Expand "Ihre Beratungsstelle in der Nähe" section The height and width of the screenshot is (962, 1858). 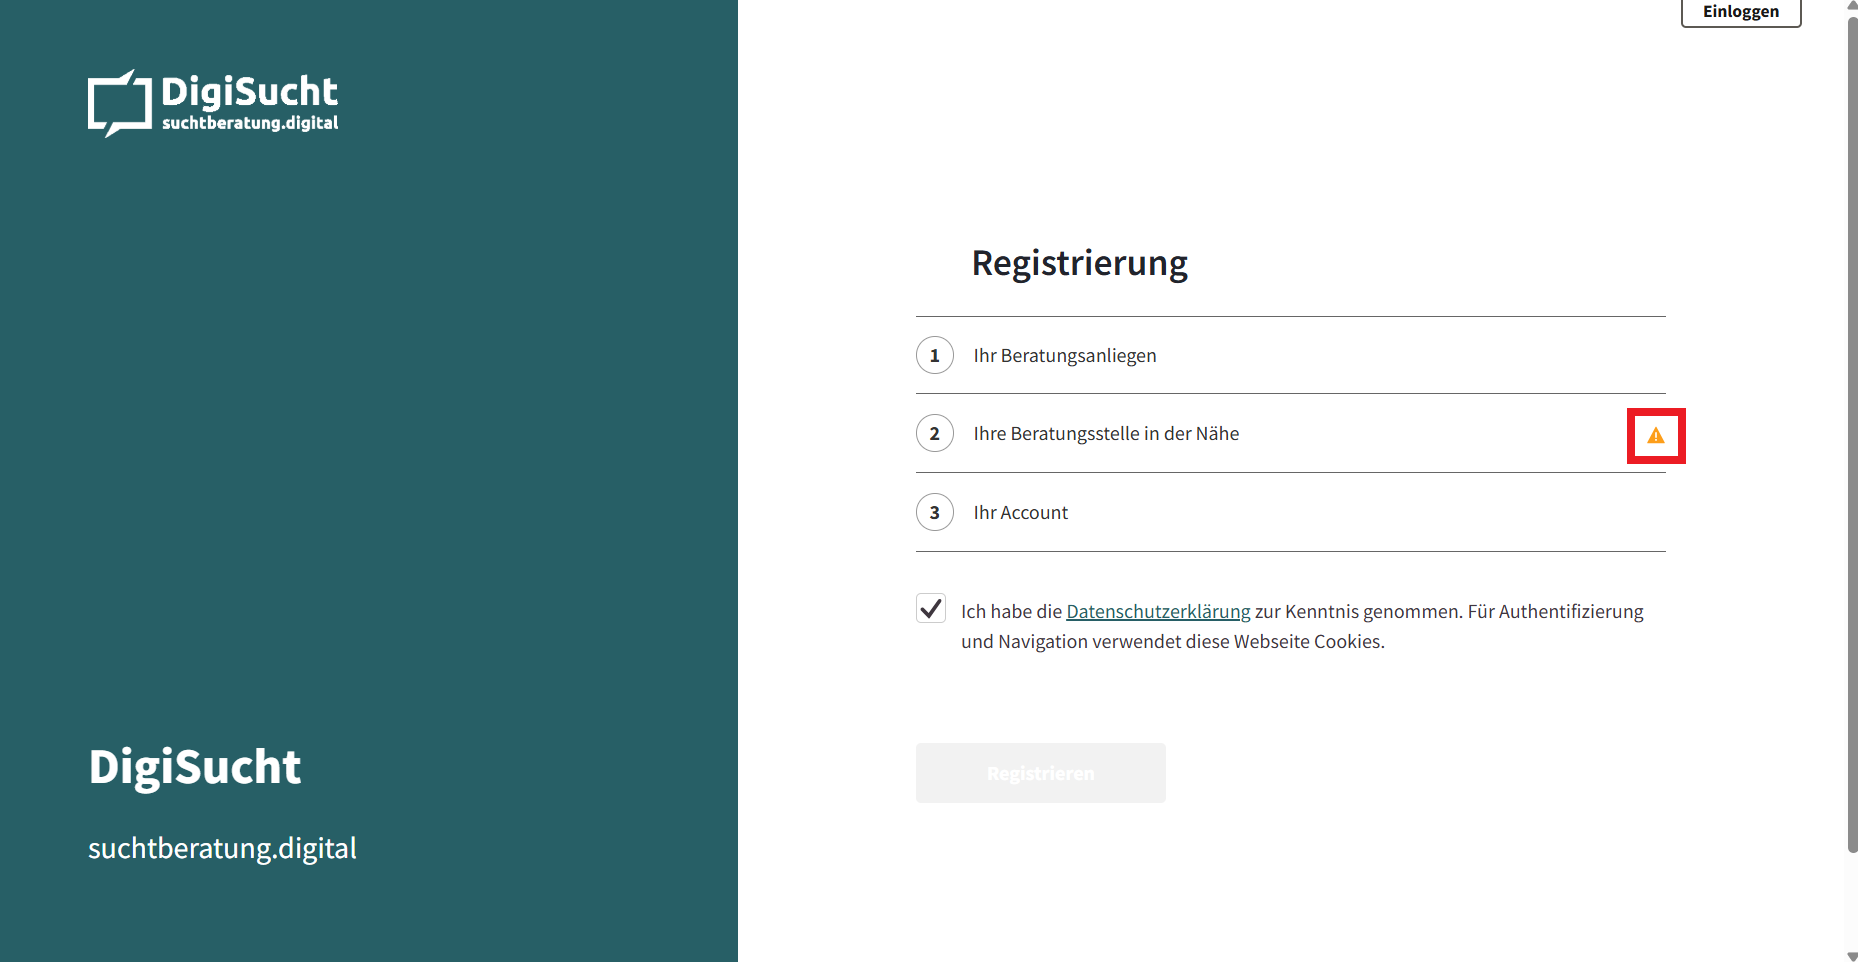click(1106, 433)
